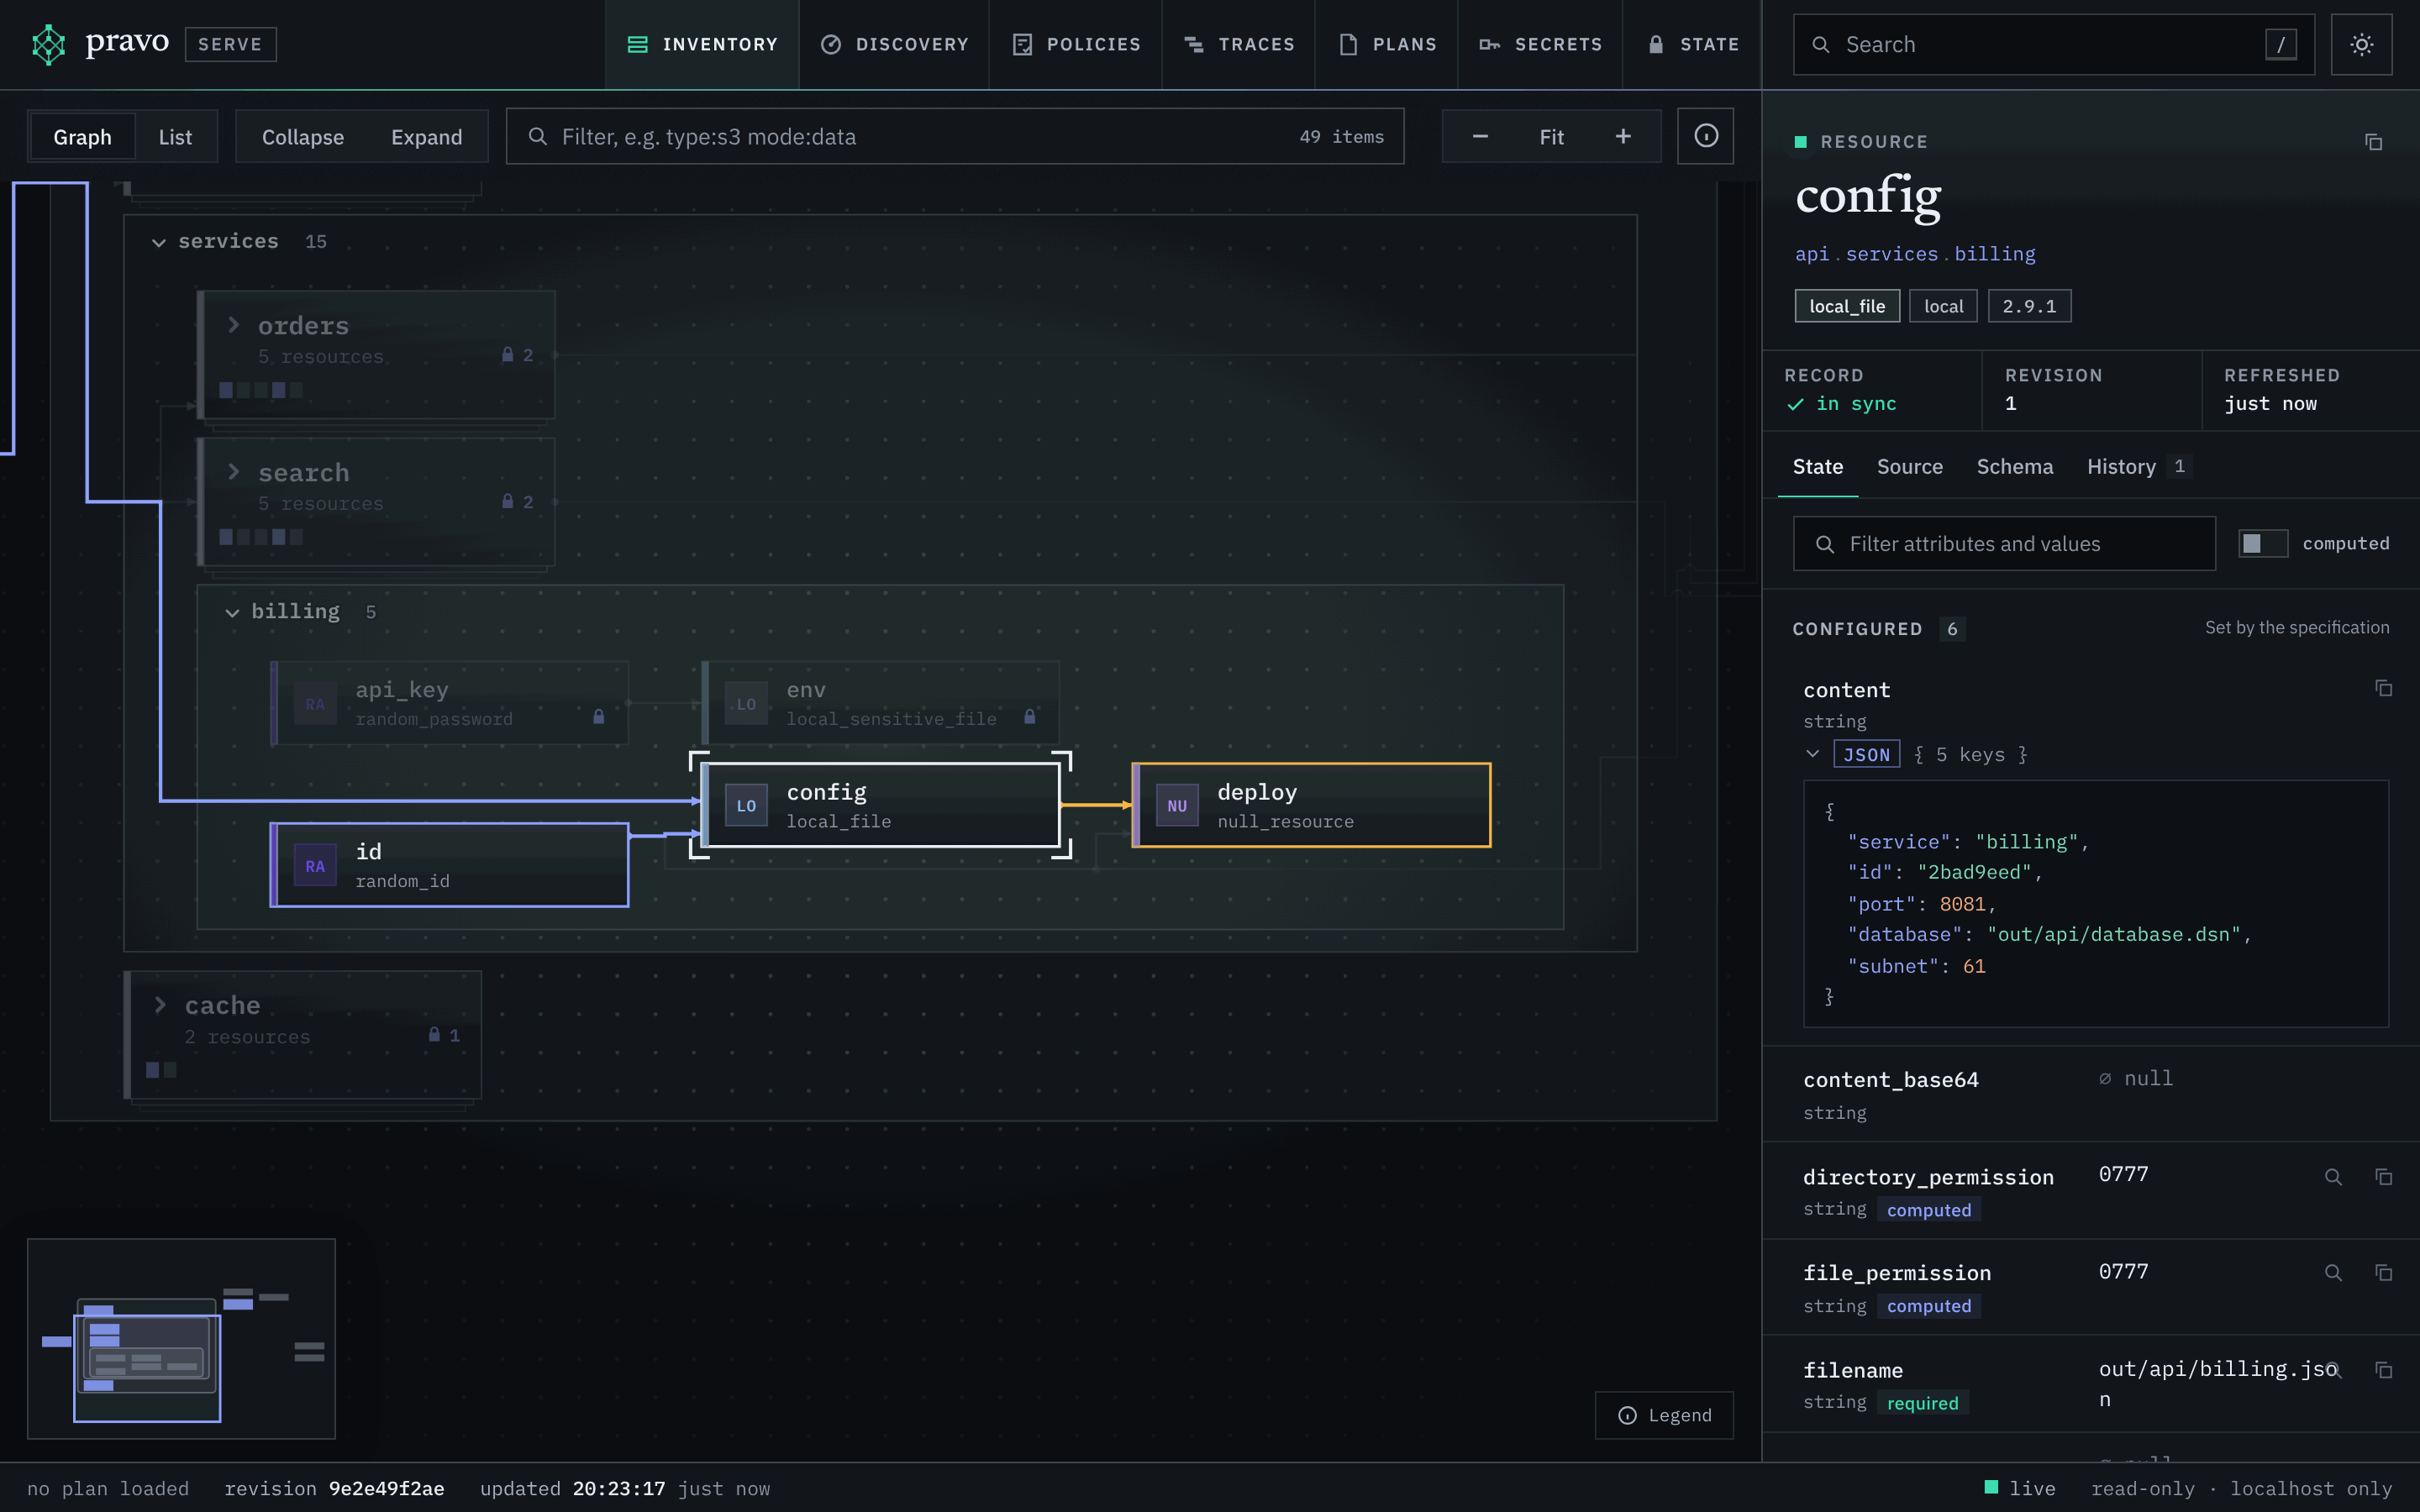Copy the resource address icon near RESOURCE
The image size is (2420, 1512).
tap(2373, 142)
